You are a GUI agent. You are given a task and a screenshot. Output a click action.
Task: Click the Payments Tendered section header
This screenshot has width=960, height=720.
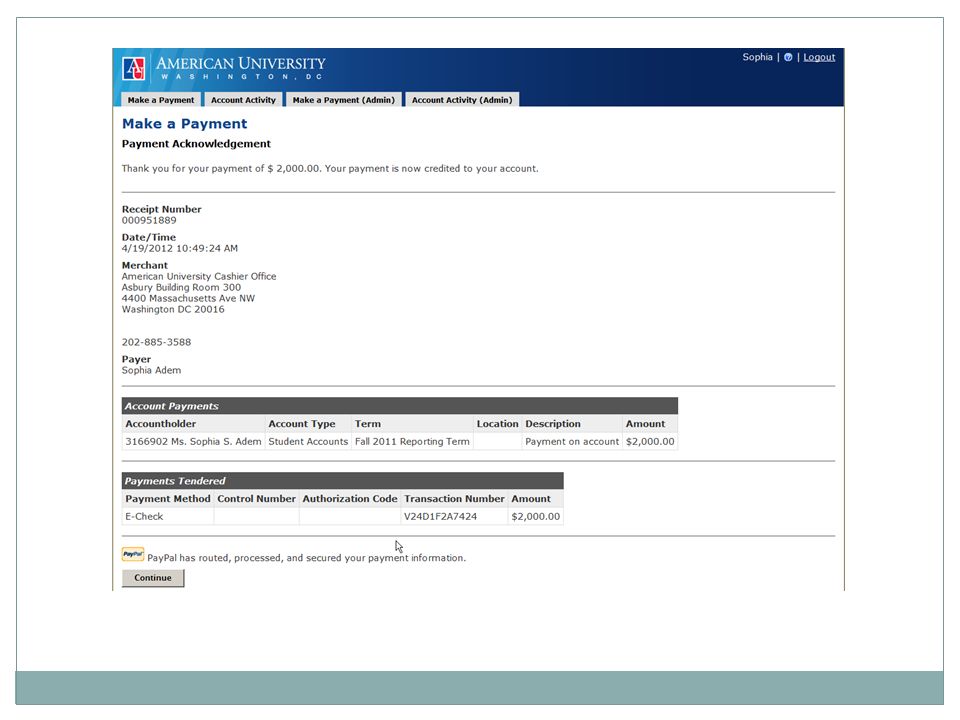(x=342, y=481)
